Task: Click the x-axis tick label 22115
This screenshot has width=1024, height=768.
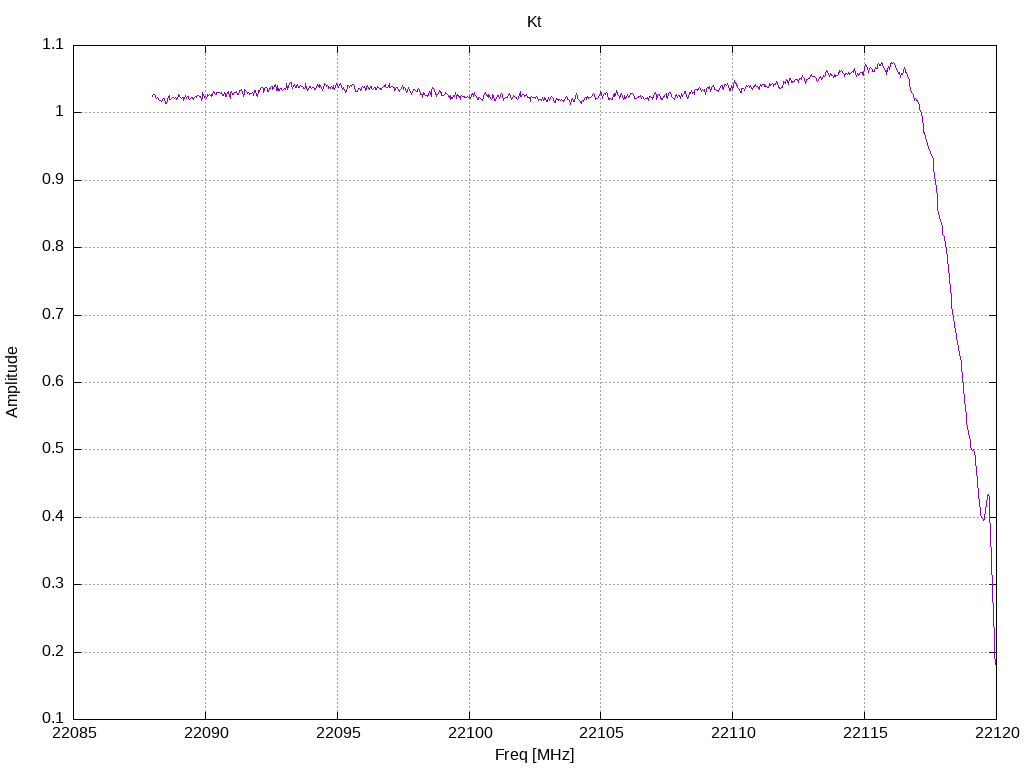Action: [x=865, y=733]
